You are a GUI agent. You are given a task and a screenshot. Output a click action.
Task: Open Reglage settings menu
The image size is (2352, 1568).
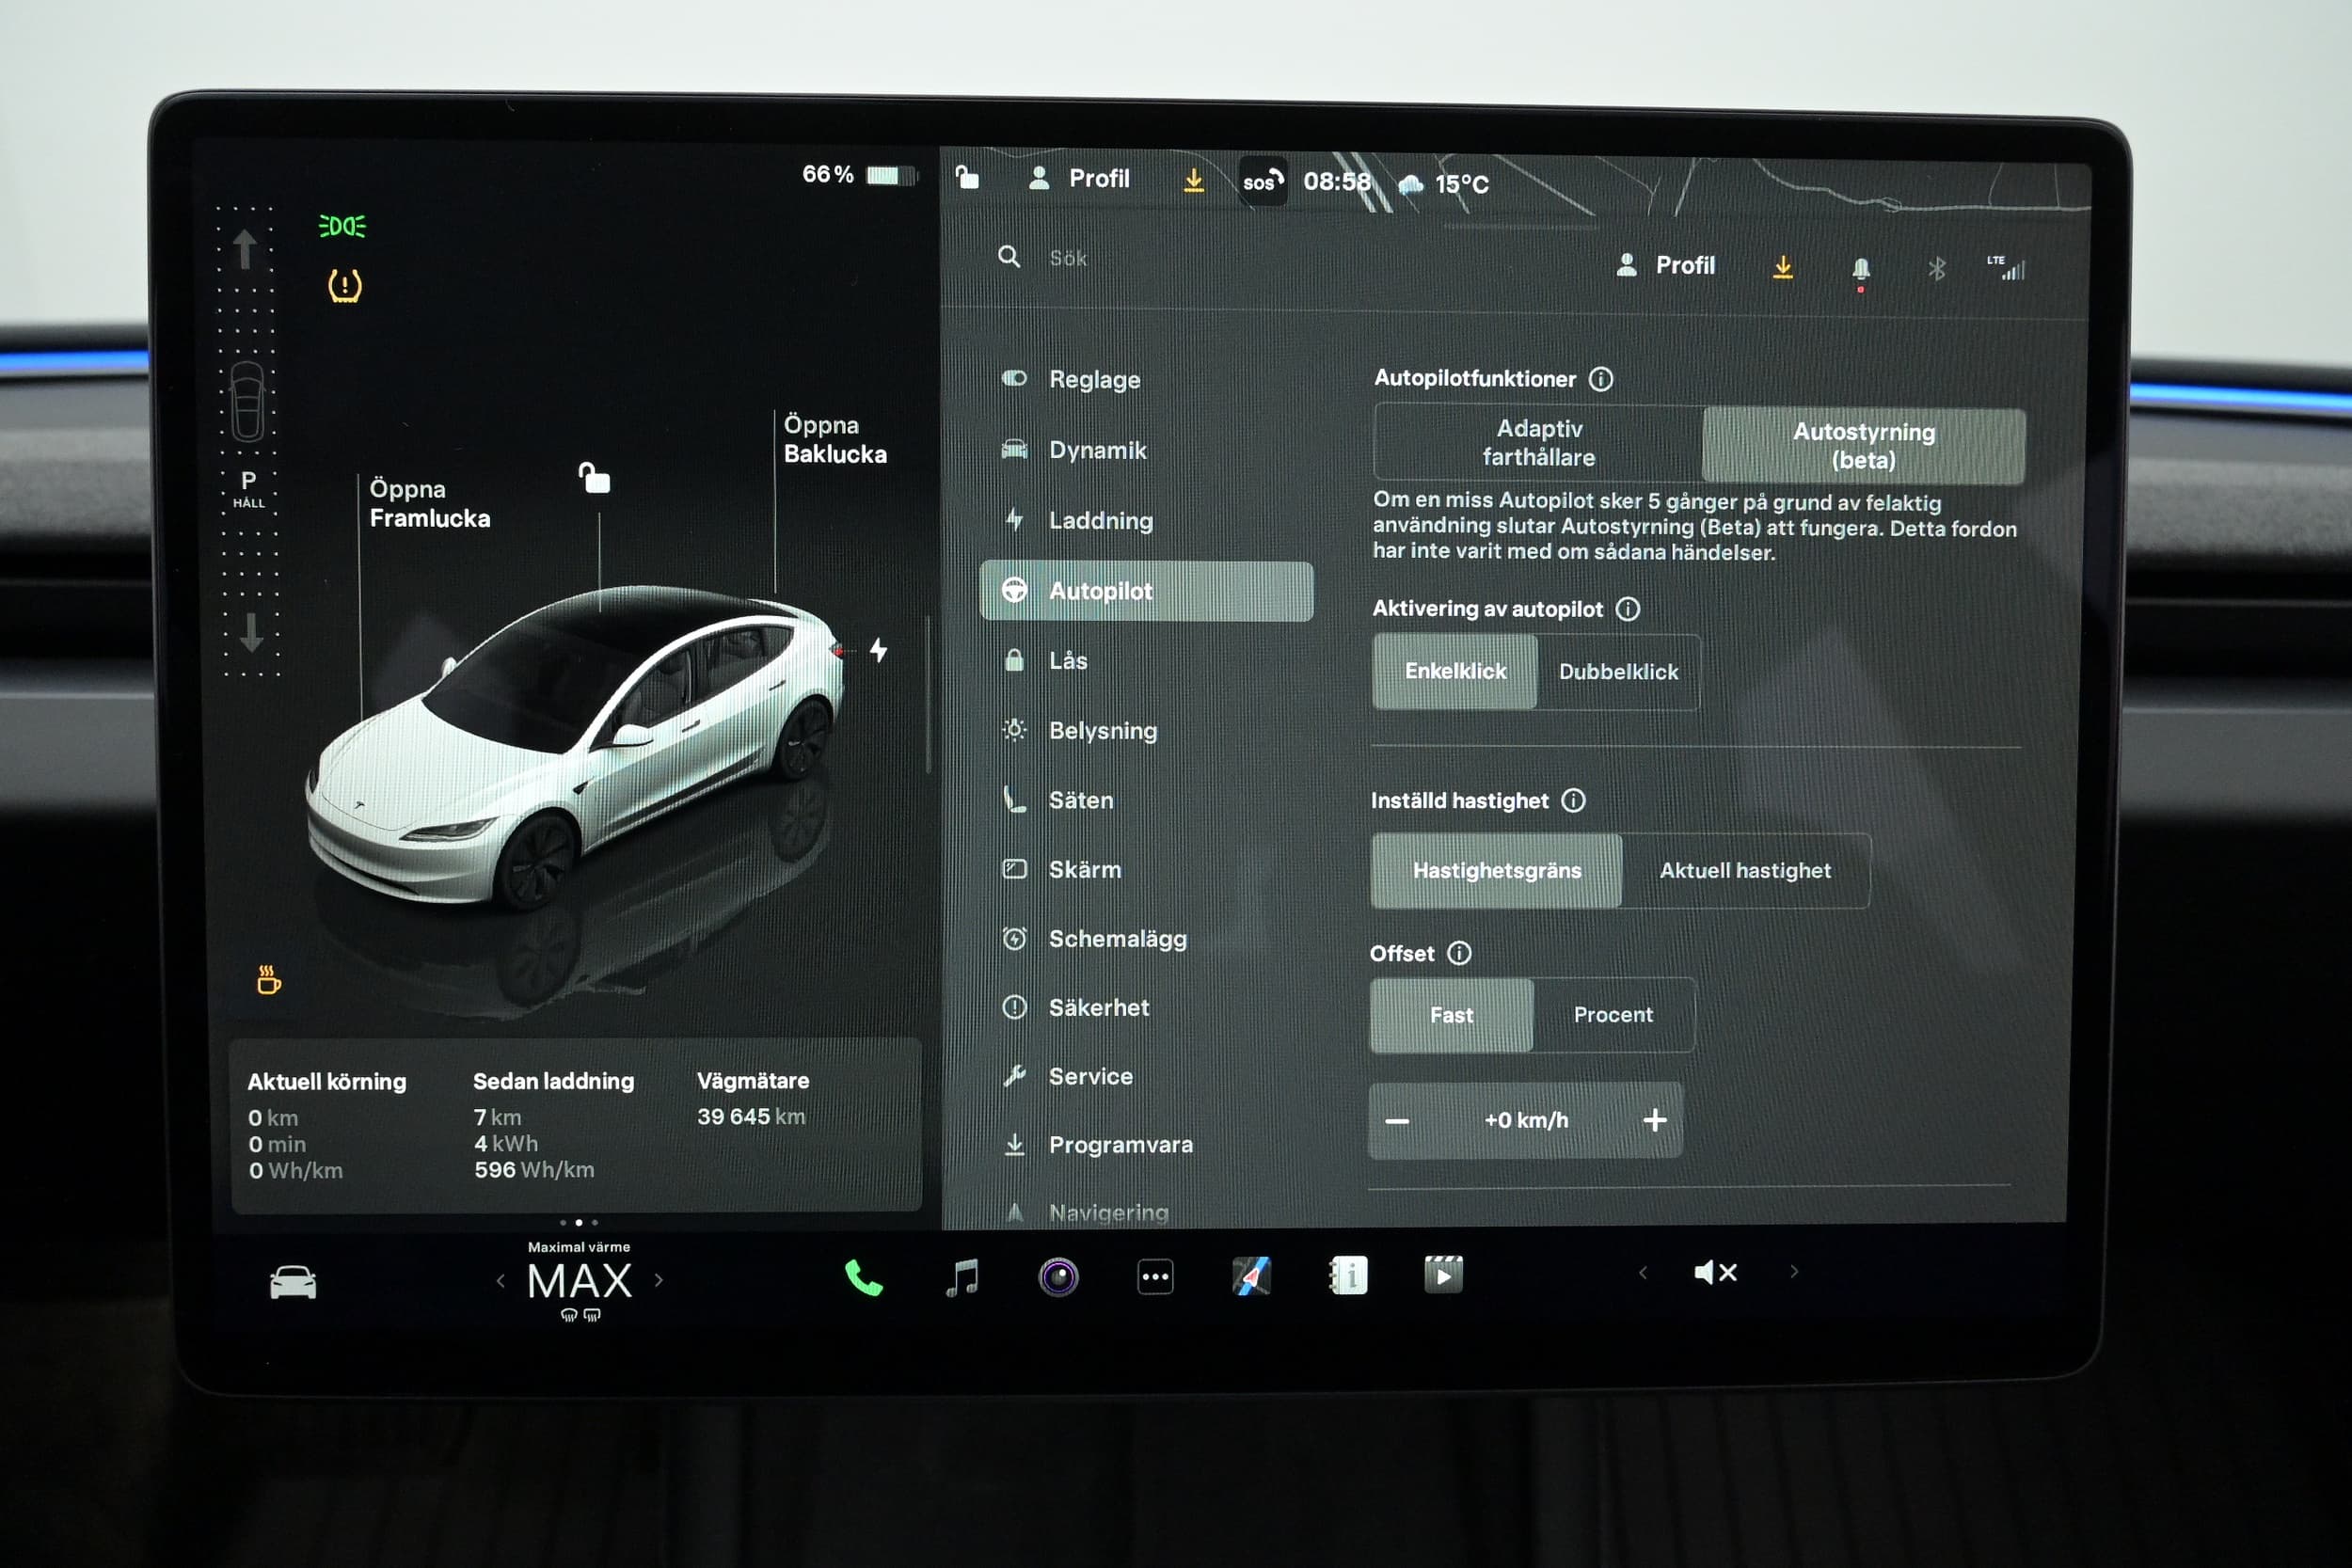pos(1146,380)
